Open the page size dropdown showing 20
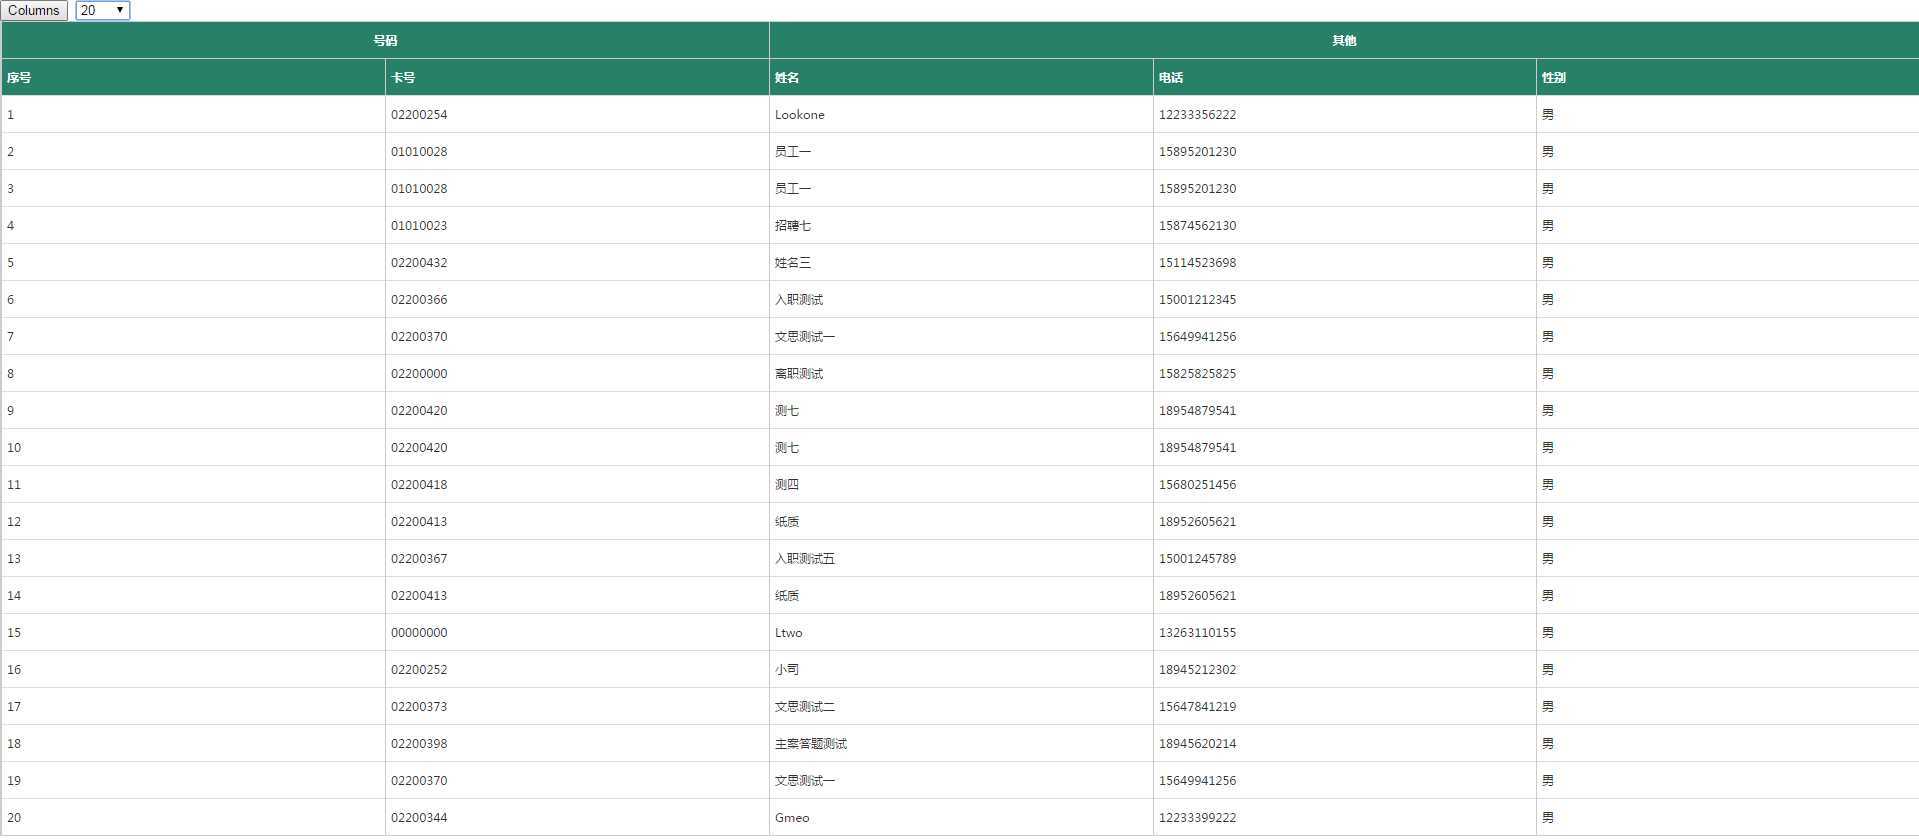Screen dimensions: 1919x840 point(103,10)
